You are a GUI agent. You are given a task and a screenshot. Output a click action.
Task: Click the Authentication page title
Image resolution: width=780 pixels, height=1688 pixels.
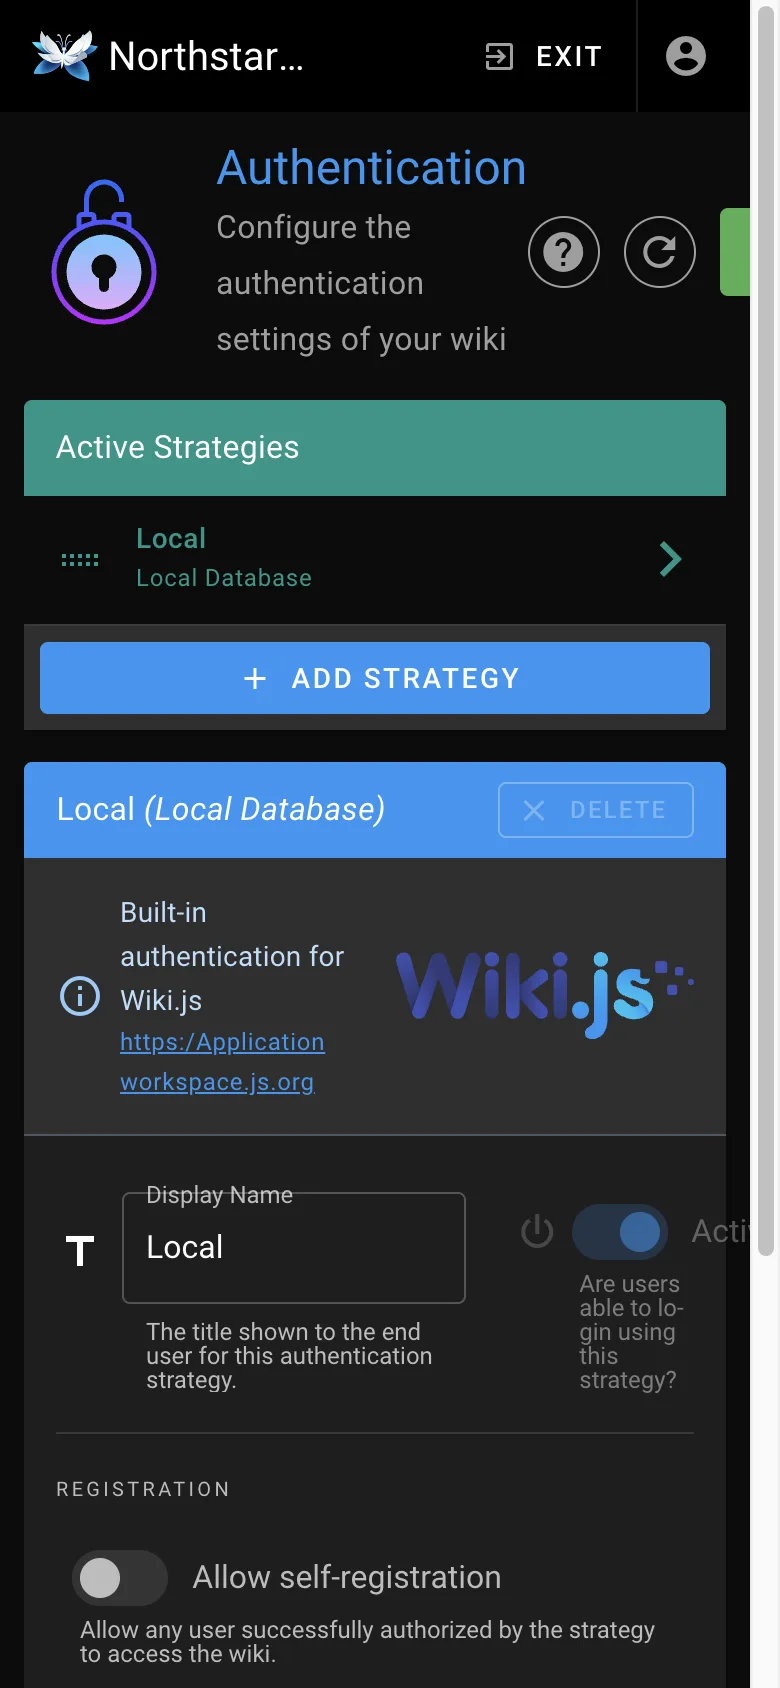click(x=371, y=168)
